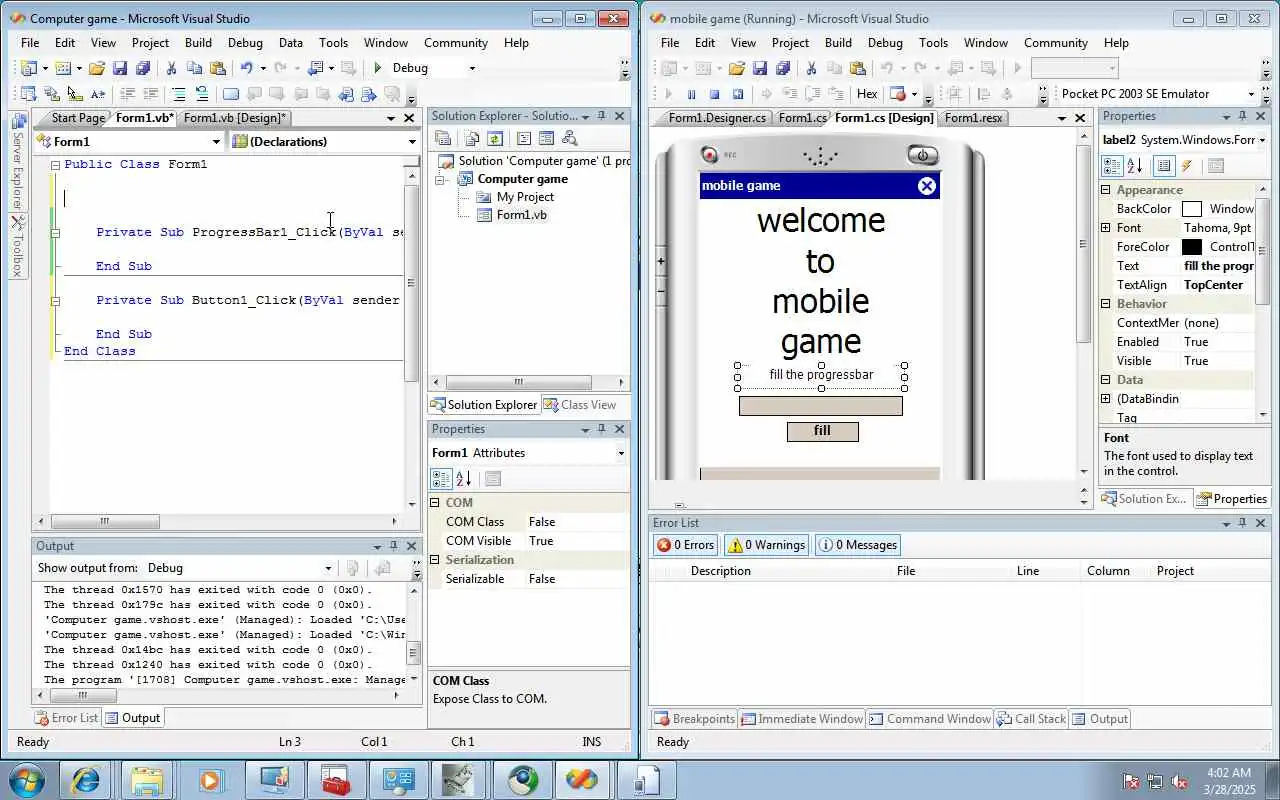Open label2 object selector dropdown in Properties
Screen dimensions: 1280x800
(1262, 140)
